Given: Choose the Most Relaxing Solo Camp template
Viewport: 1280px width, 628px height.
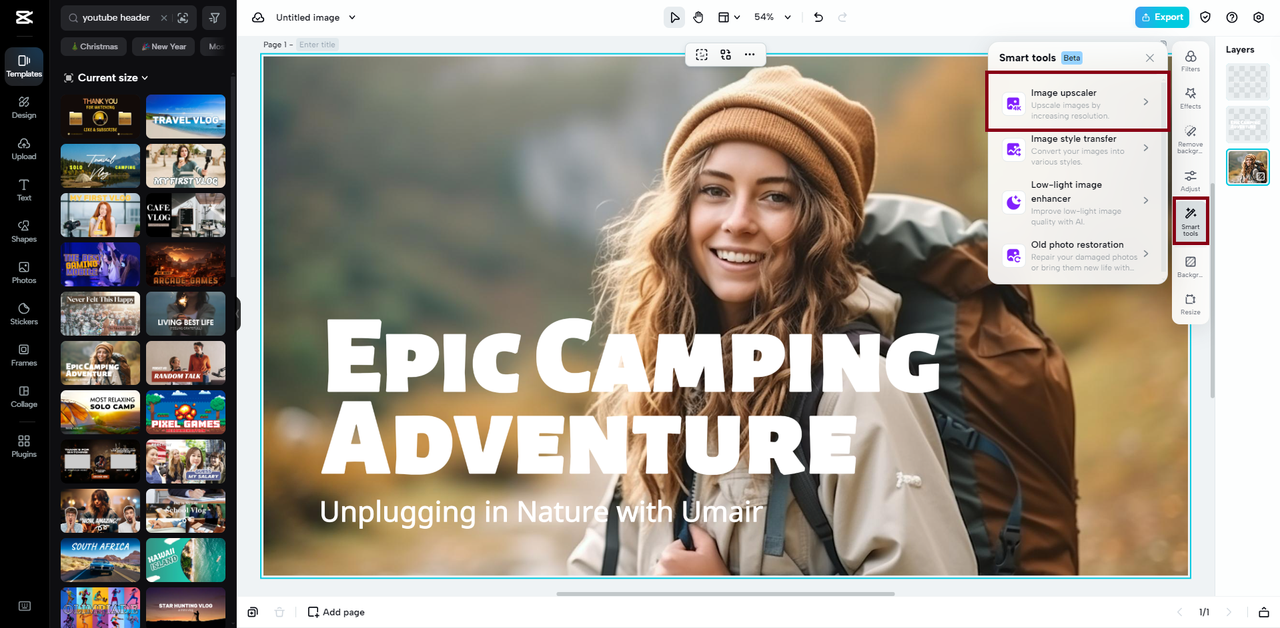Looking at the screenshot, I should click(x=100, y=412).
